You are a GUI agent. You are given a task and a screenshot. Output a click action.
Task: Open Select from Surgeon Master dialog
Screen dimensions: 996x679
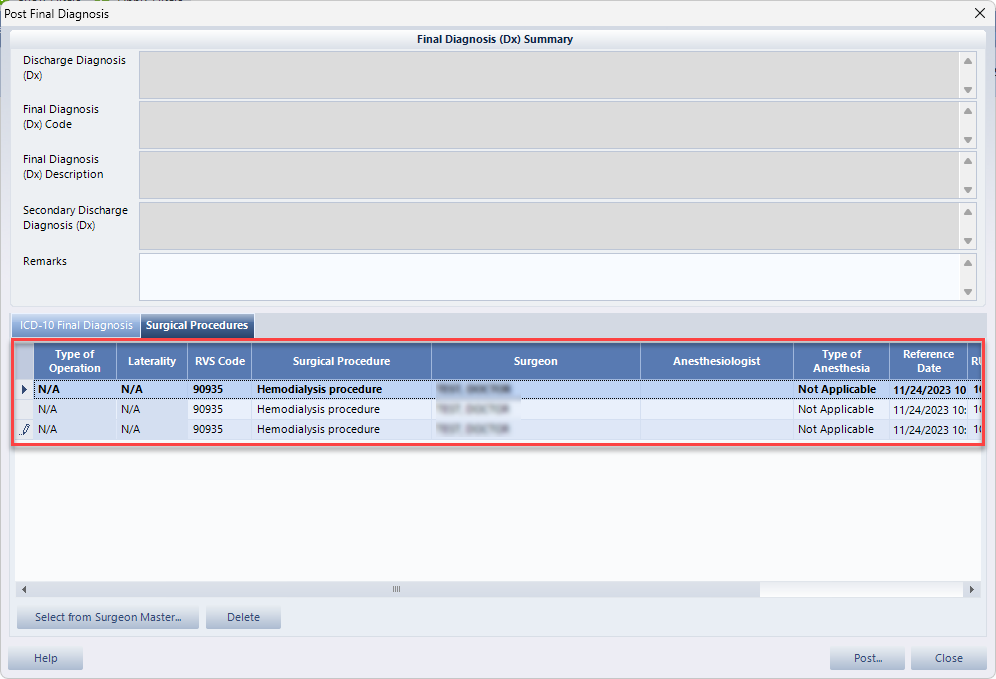(108, 617)
